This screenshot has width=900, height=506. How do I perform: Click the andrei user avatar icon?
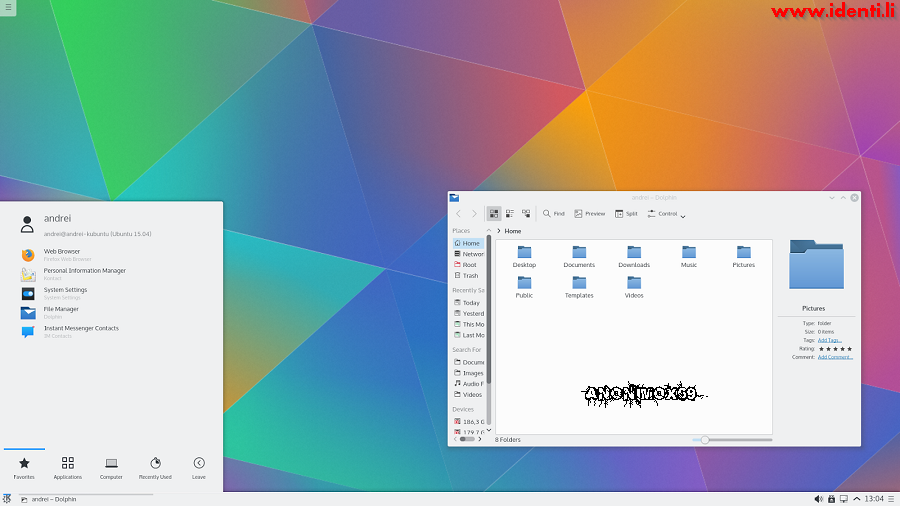click(27, 224)
